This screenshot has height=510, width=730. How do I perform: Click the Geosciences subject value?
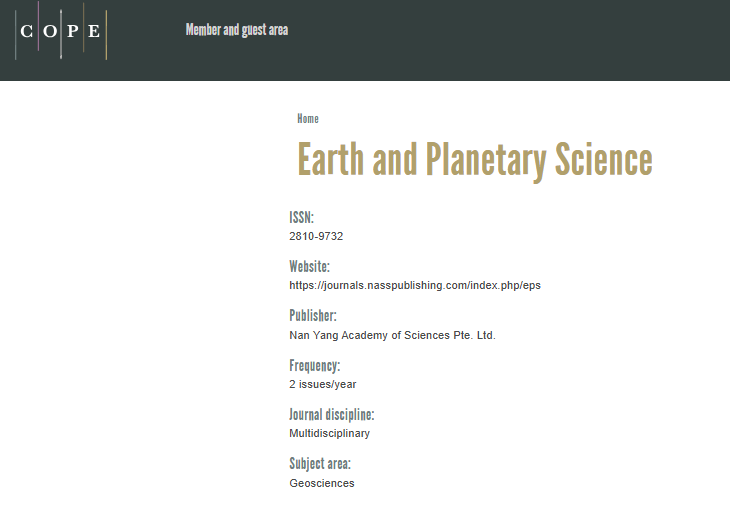coord(322,483)
